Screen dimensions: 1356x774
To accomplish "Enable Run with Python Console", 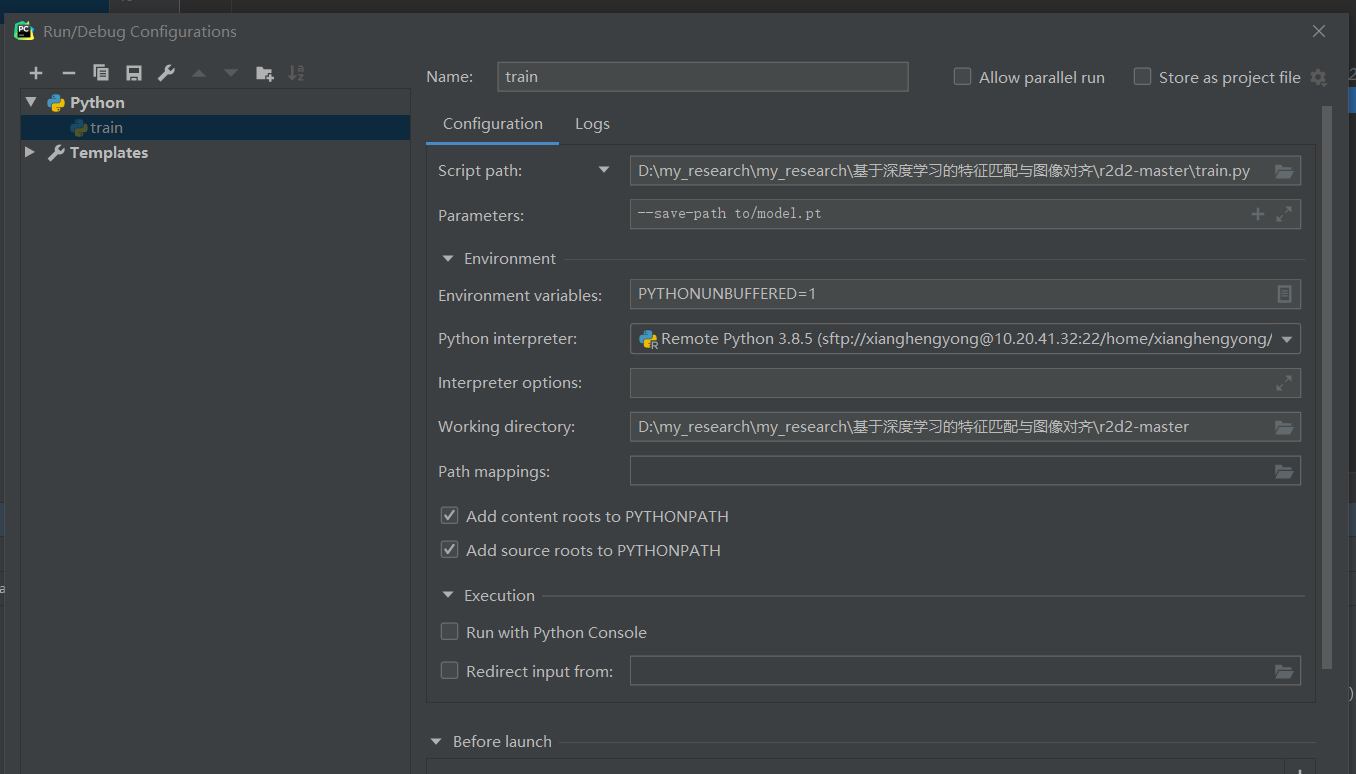I will coord(449,632).
